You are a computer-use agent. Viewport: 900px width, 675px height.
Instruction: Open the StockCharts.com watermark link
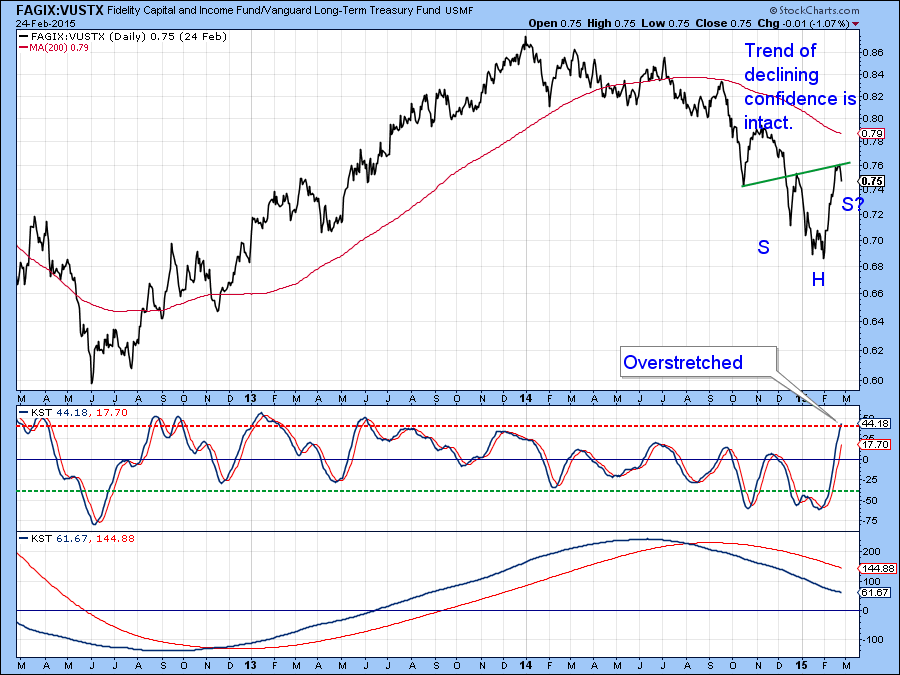coord(814,10)
